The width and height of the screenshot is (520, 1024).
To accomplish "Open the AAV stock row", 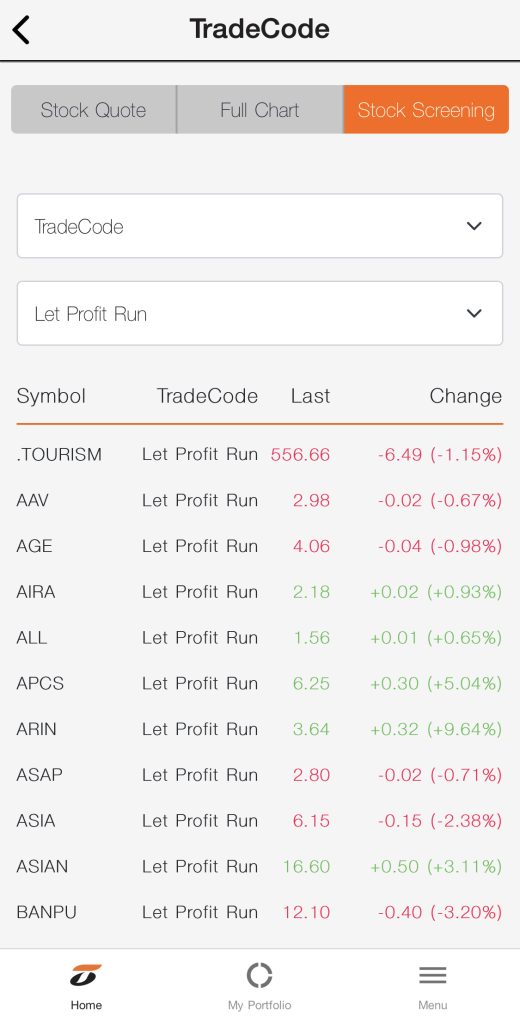I will click(259, 500).
